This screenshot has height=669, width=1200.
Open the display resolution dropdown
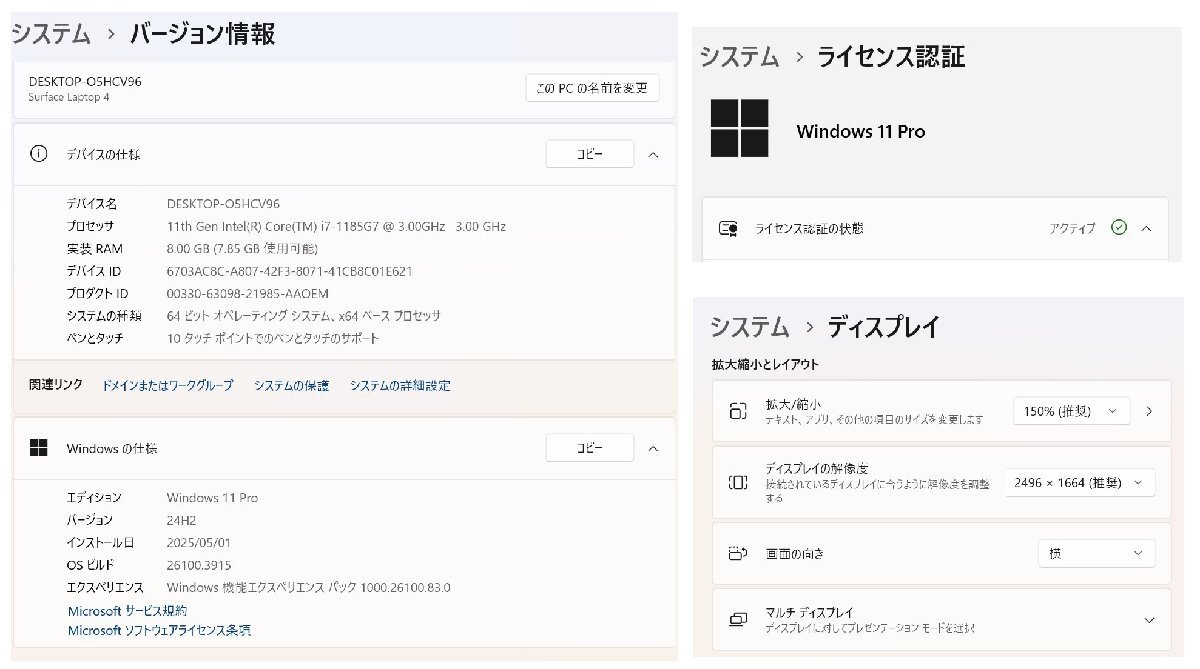(x=1078, y=482)
